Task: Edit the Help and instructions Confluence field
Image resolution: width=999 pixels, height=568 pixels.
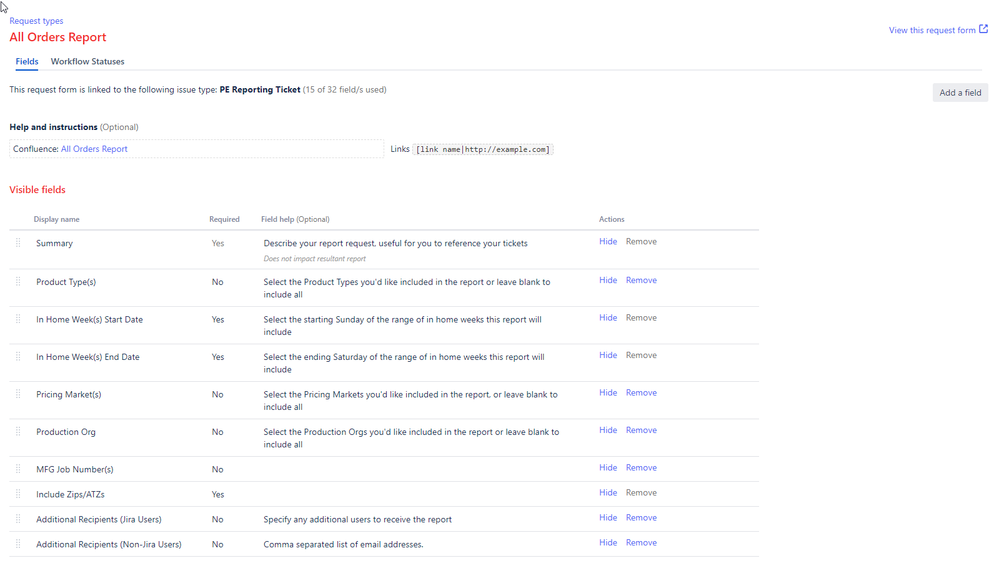Action: coord(196,149)
